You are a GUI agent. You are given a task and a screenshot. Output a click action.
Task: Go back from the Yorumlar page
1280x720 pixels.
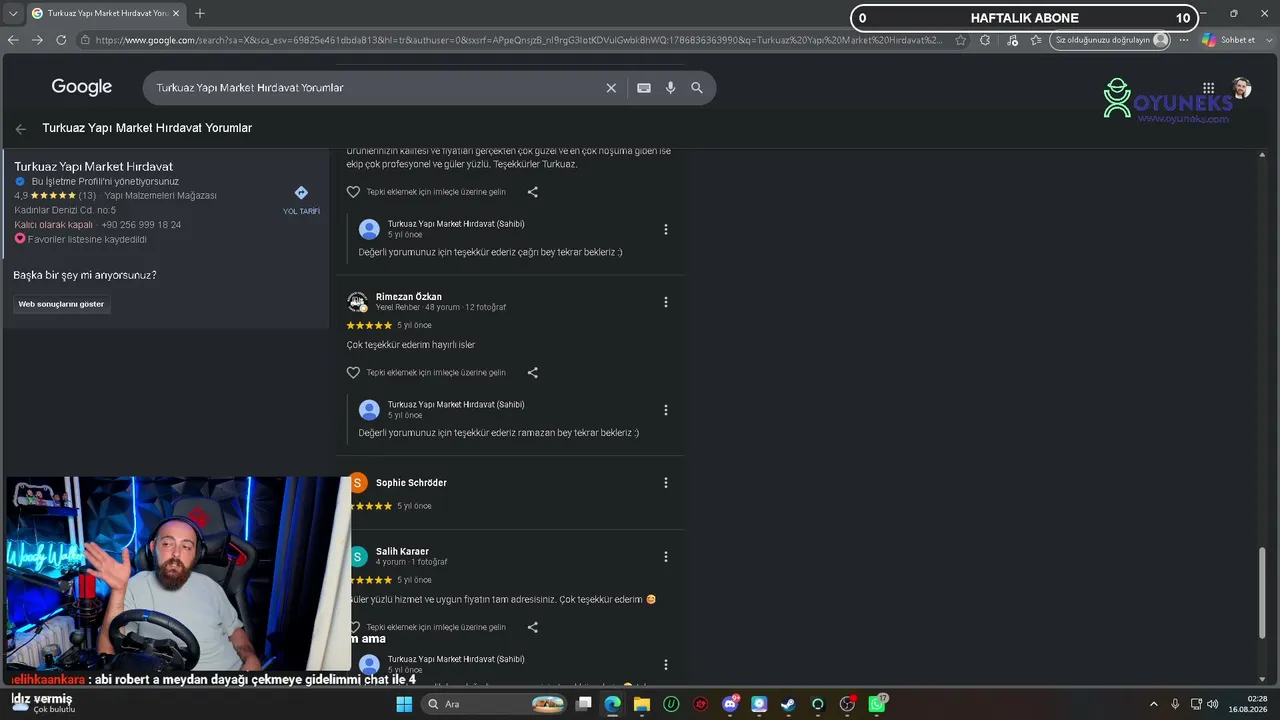tap(21, 129)
